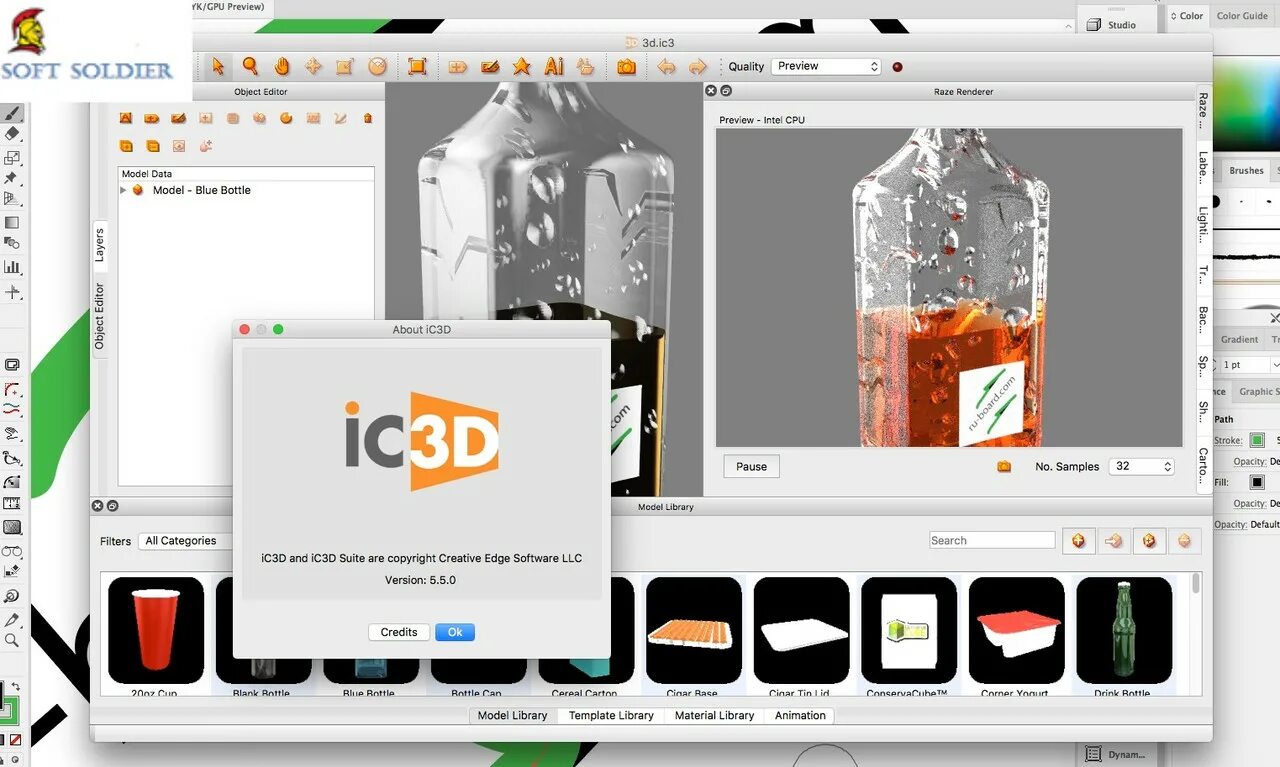The width and height of the screenshot is (1280, 767).
Task: Click the undo arrow icon
Action: [666, 67]
